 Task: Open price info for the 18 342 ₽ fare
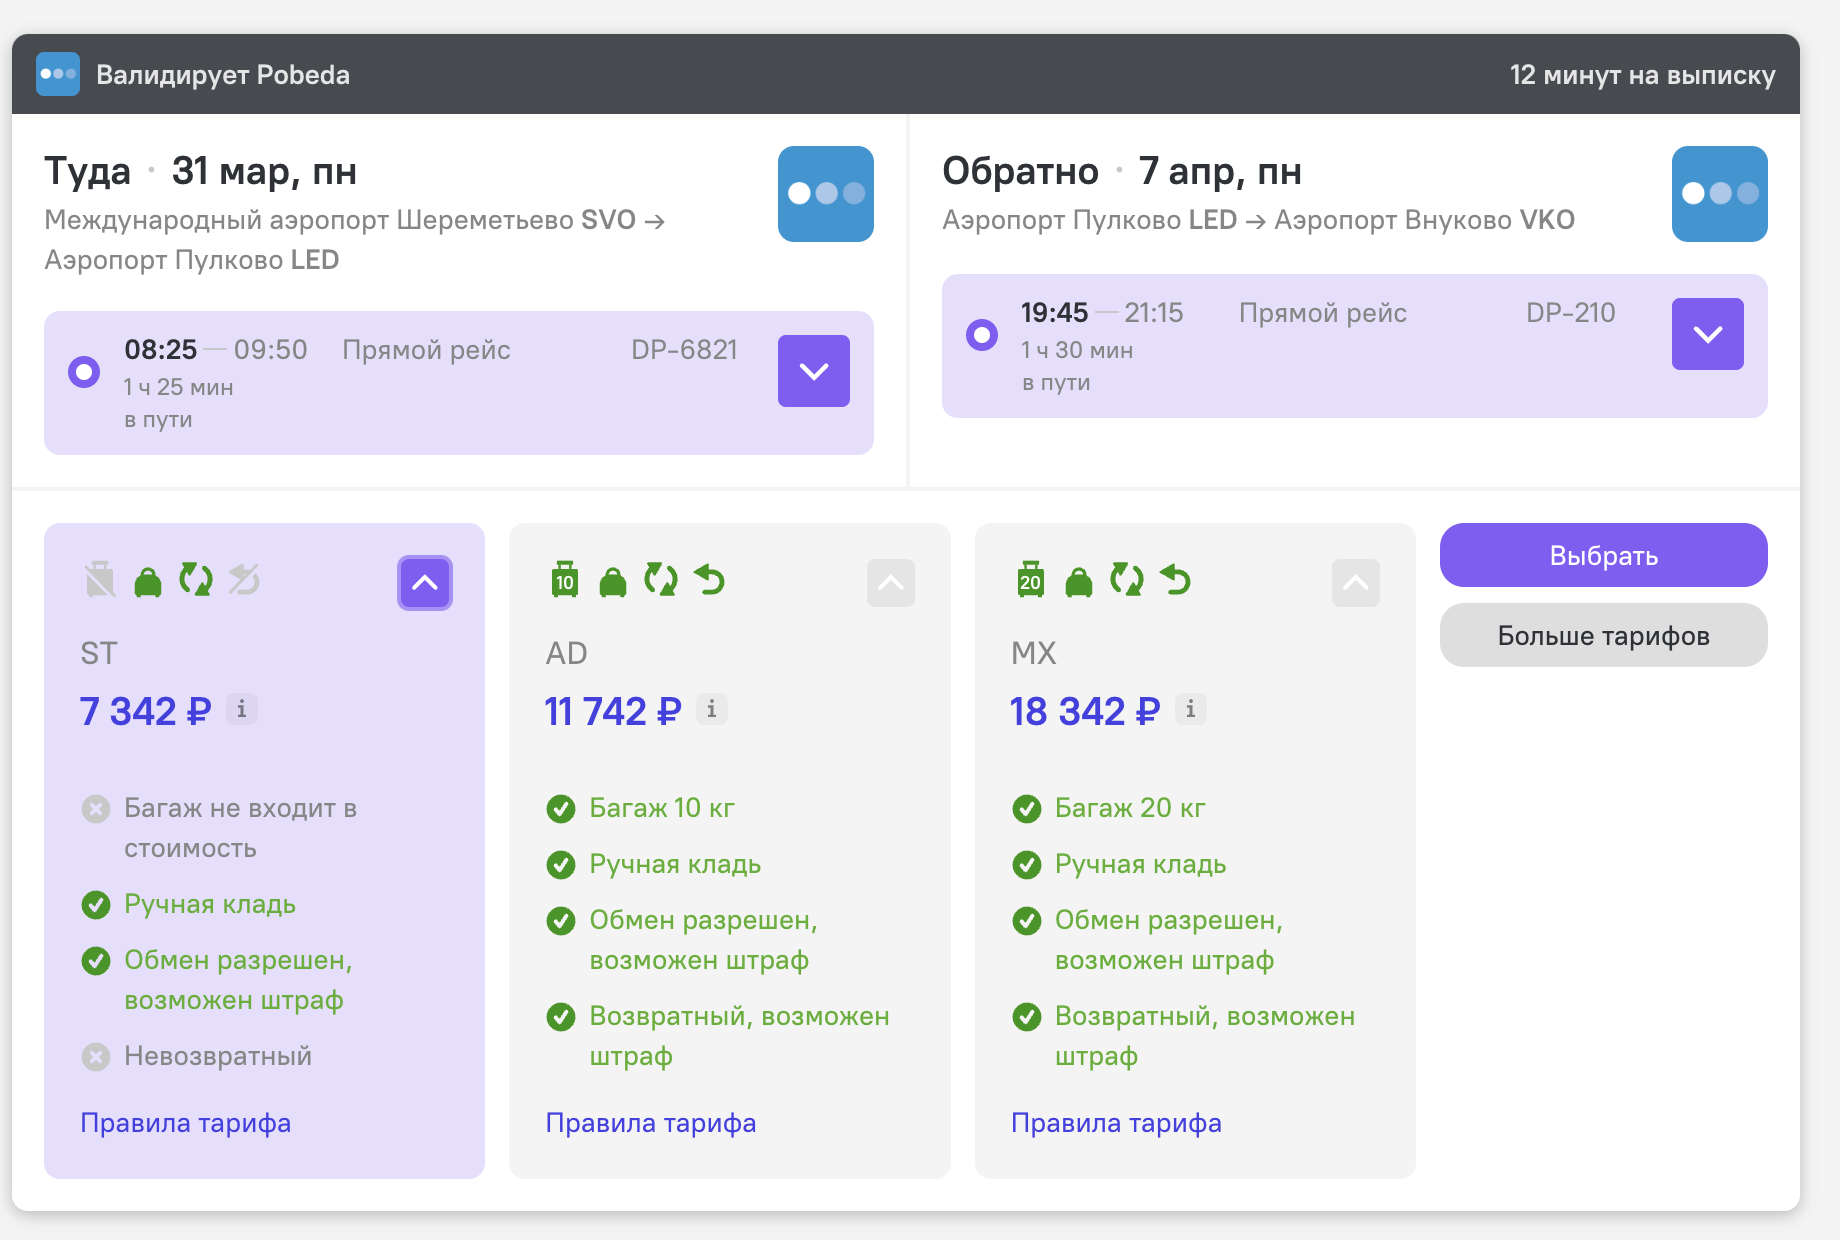[x=1190, y=709]
